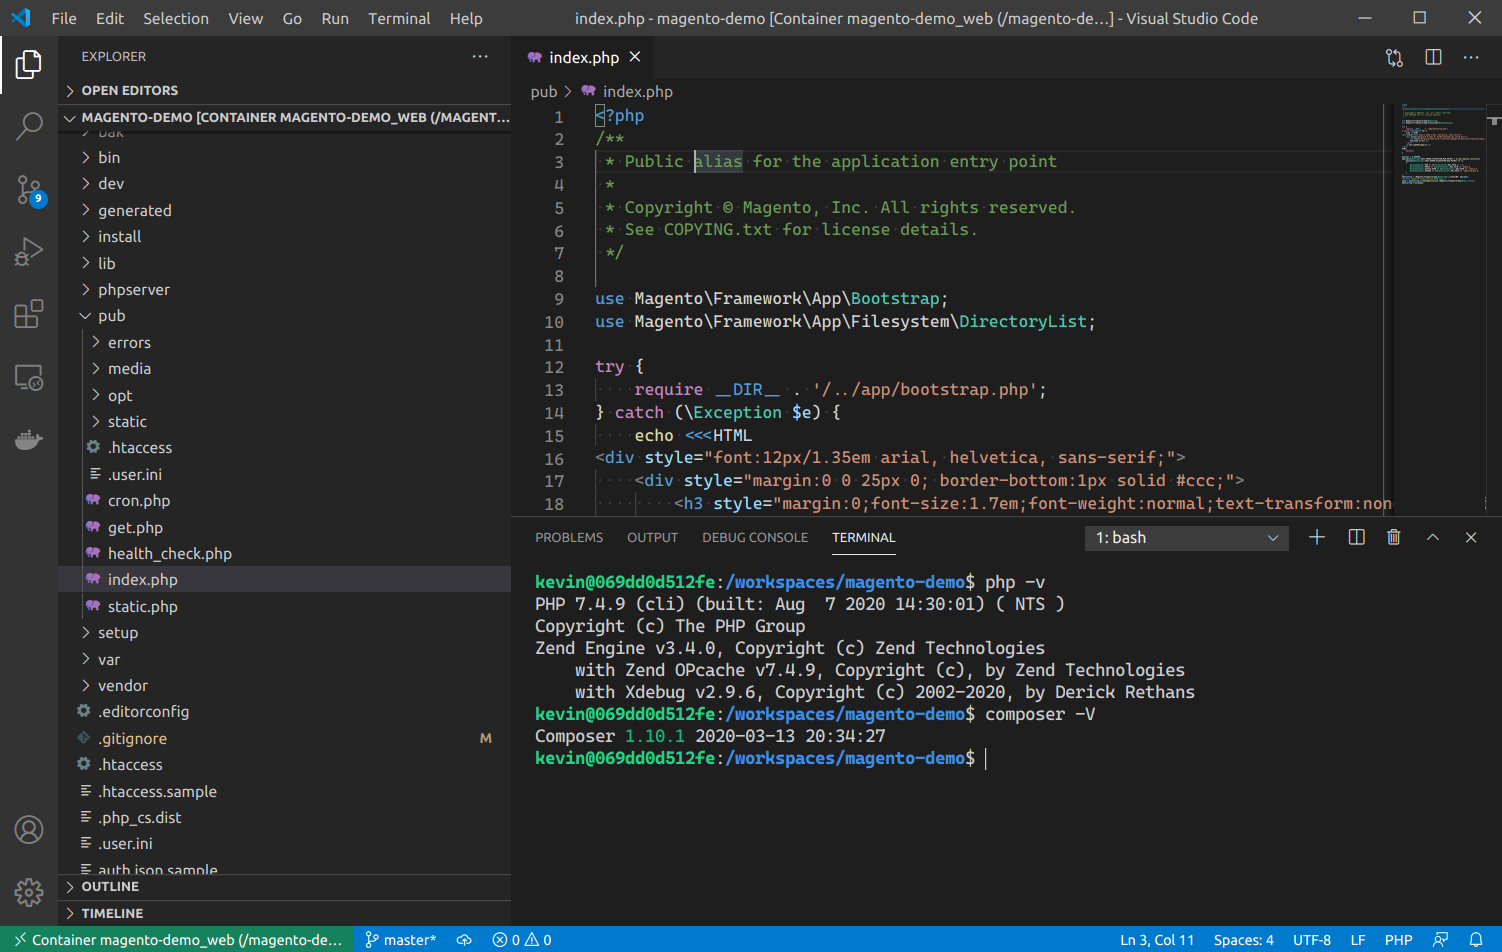This screenshot has width=1502, height=952.
Task: Open .php_cs.dist file
Action: [x=285, y=818]
